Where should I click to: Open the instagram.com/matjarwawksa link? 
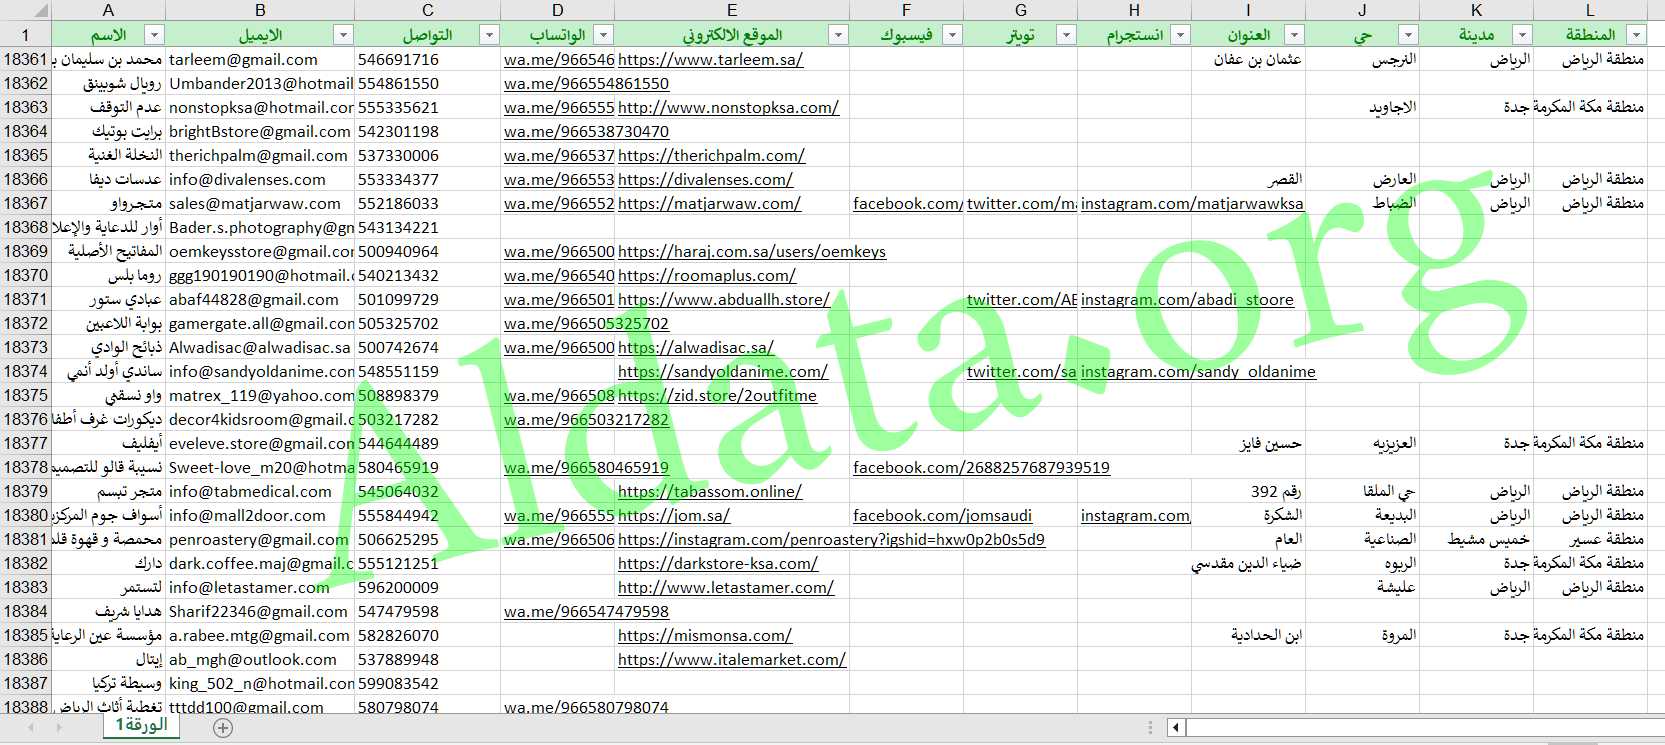1192,204
